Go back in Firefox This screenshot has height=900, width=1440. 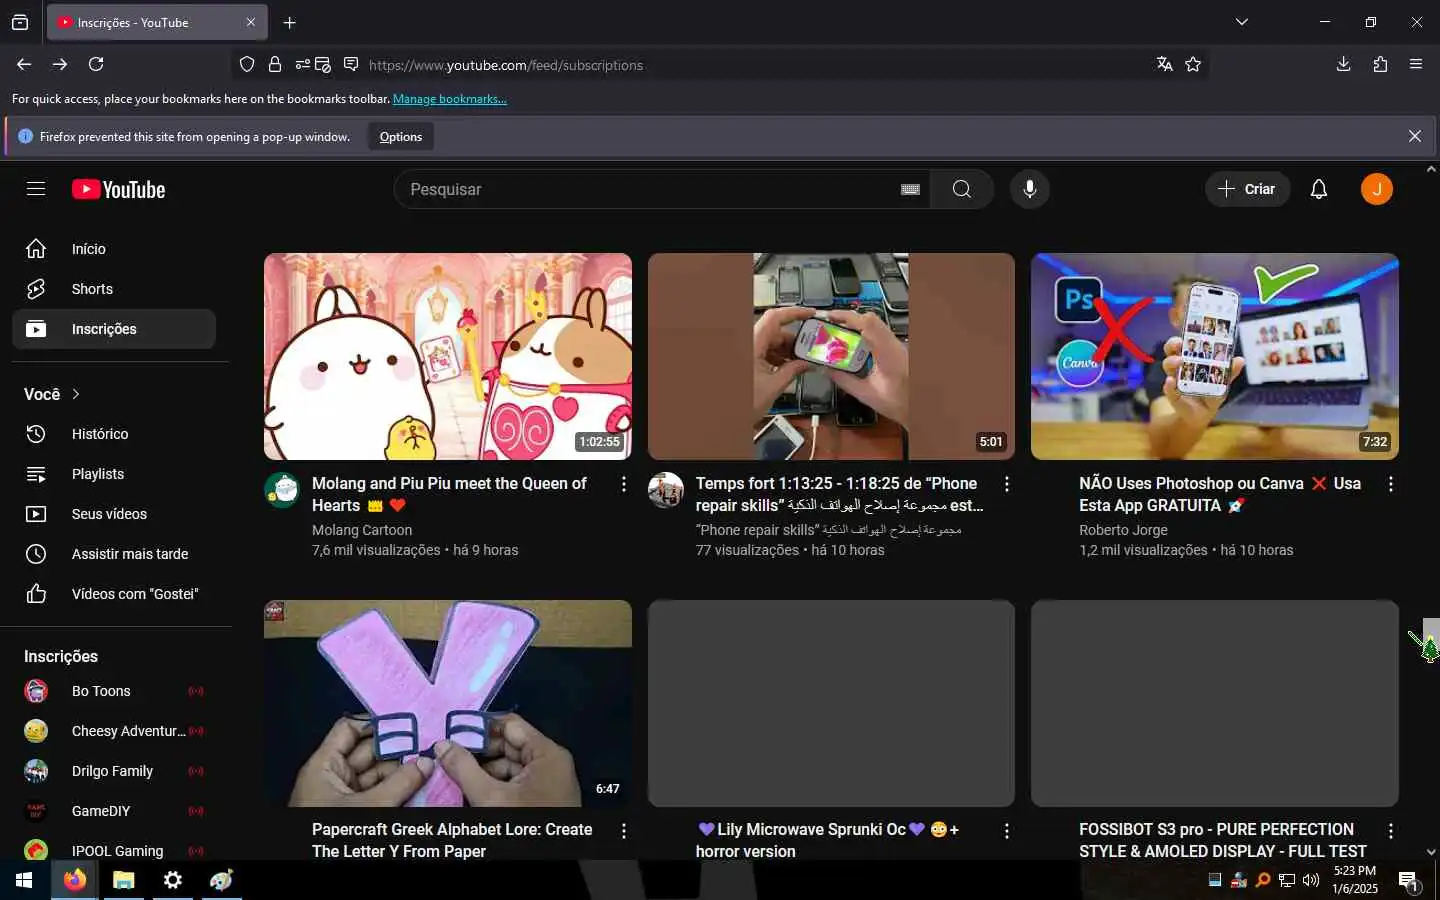coord(24,64)
